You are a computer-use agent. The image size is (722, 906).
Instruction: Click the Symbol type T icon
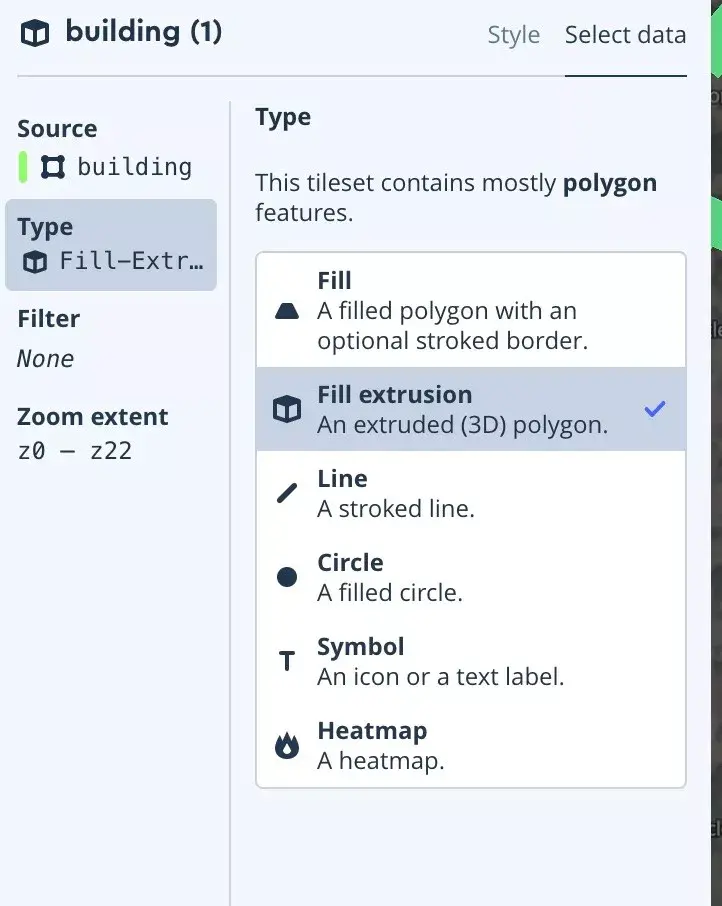[x=287, y=661]
